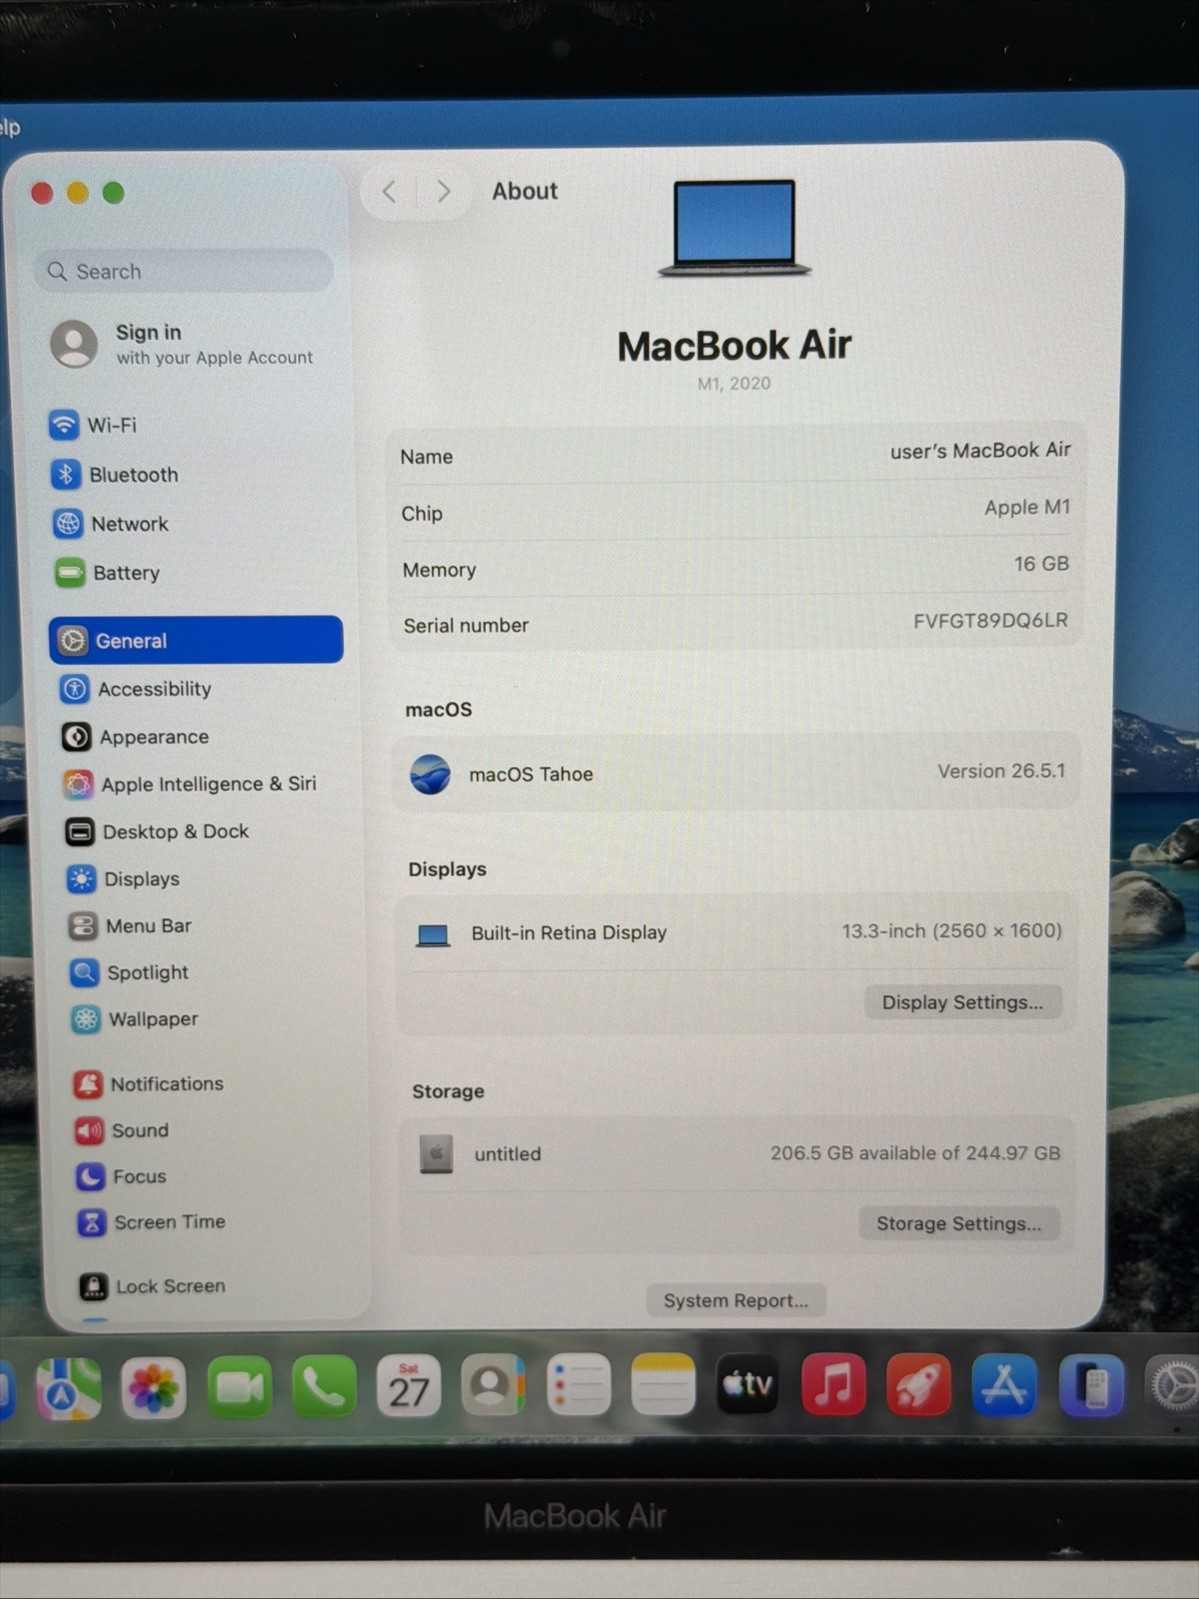Click the computer name user's MacBook Air
The height and width of the screenshot is (1599, 1199).
tap(980, 451)
